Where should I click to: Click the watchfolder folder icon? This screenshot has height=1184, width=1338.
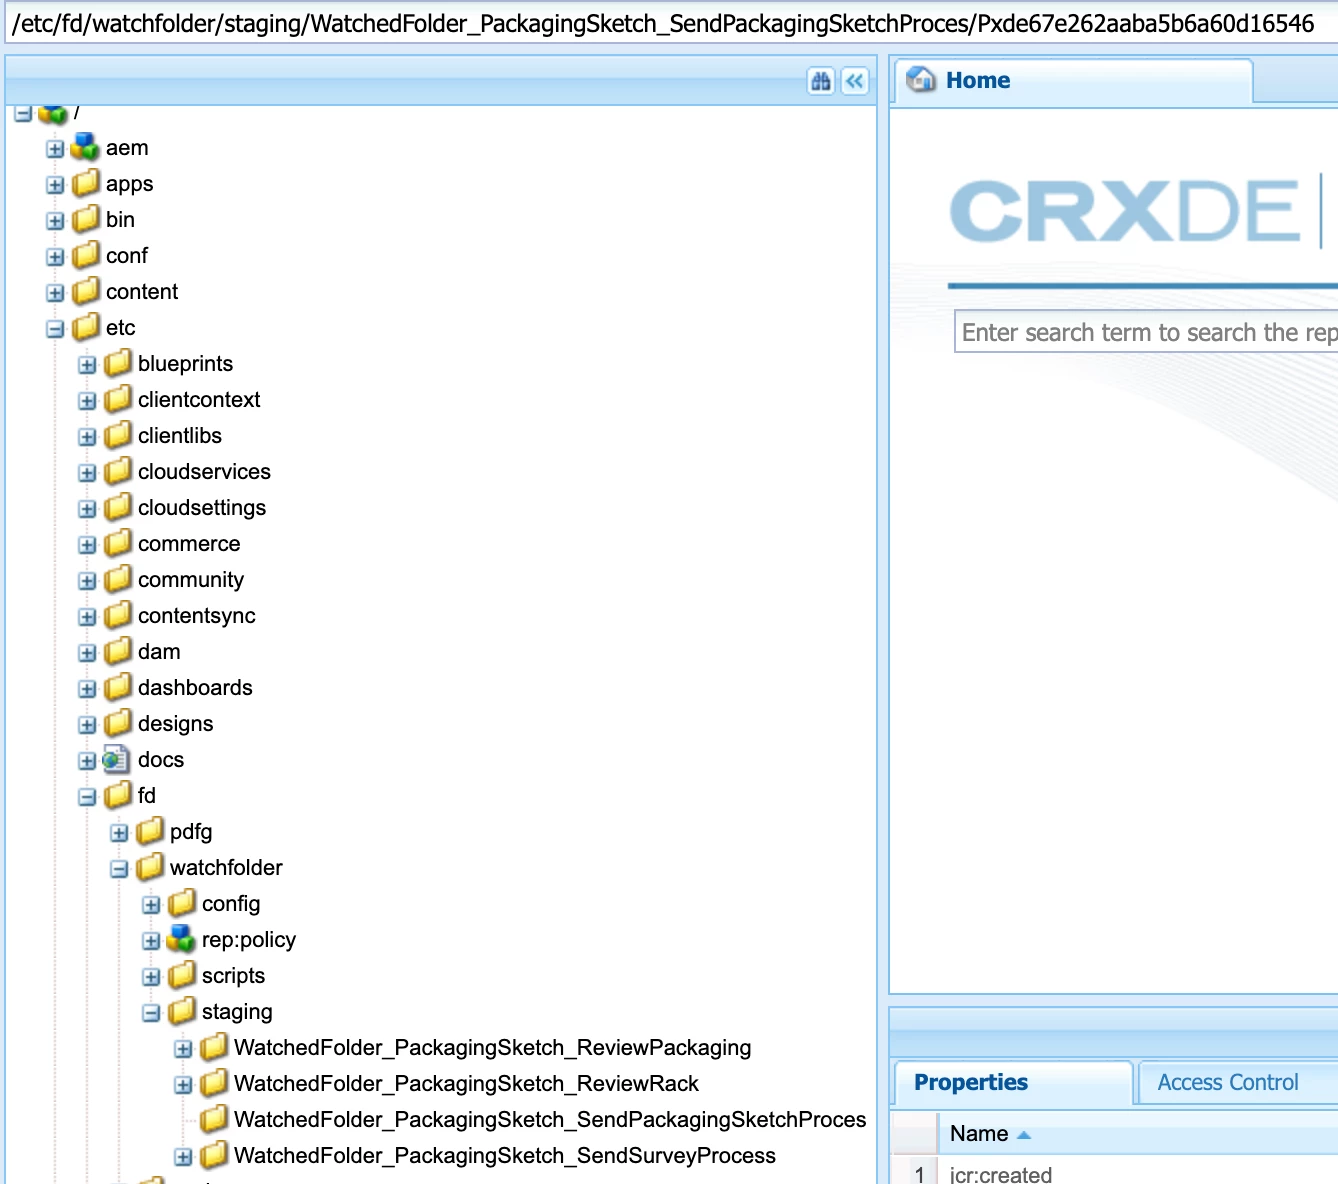(x=150, y=867)
